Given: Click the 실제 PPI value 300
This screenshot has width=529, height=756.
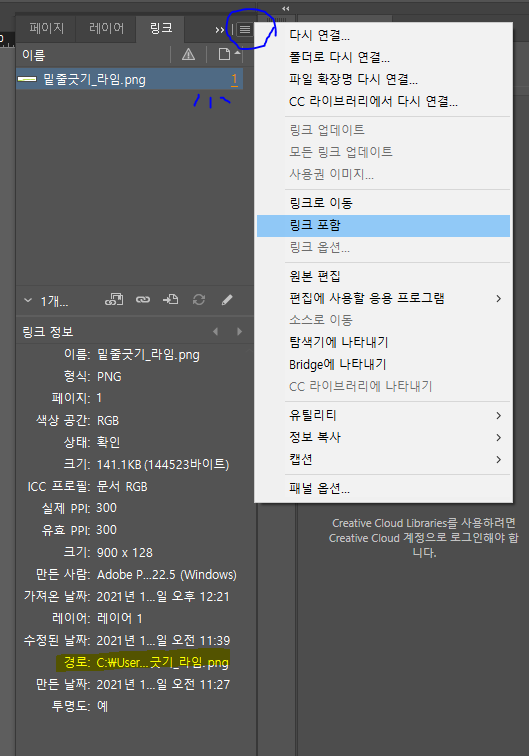Looking at the screenshot, I should coord(107,508).
